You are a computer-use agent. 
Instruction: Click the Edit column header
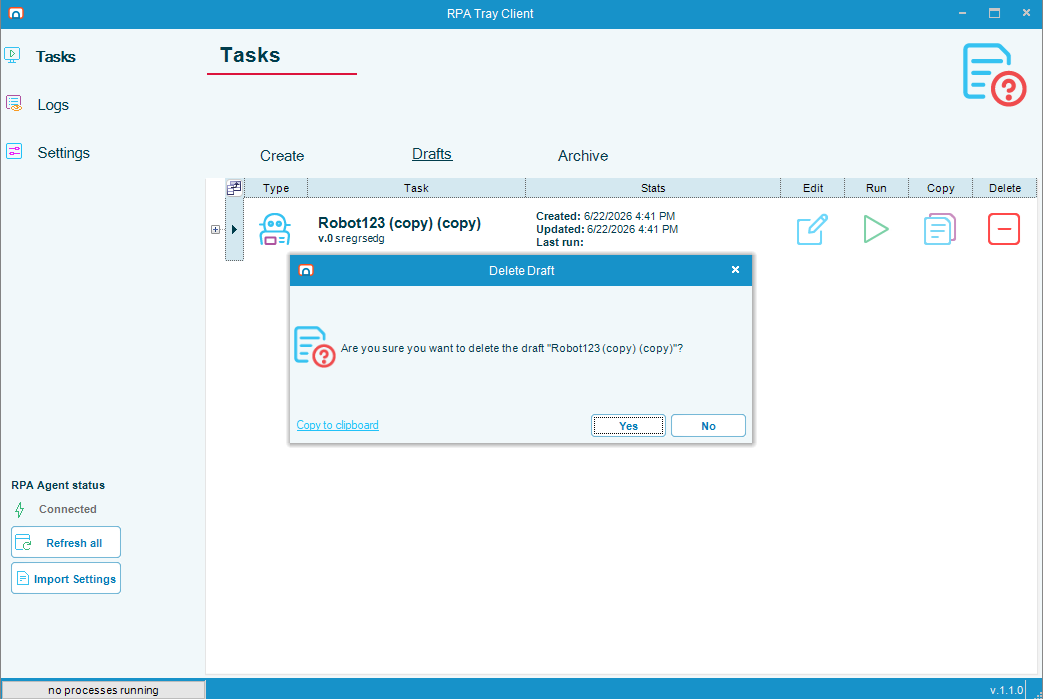tap(813, 188)
